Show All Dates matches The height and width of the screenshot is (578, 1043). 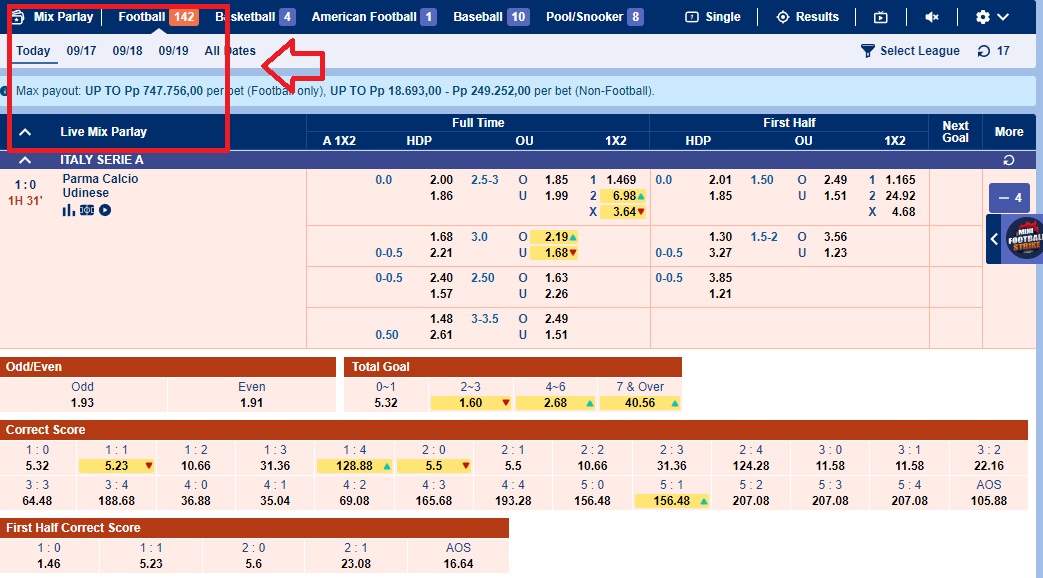click(x=229, y=51)
